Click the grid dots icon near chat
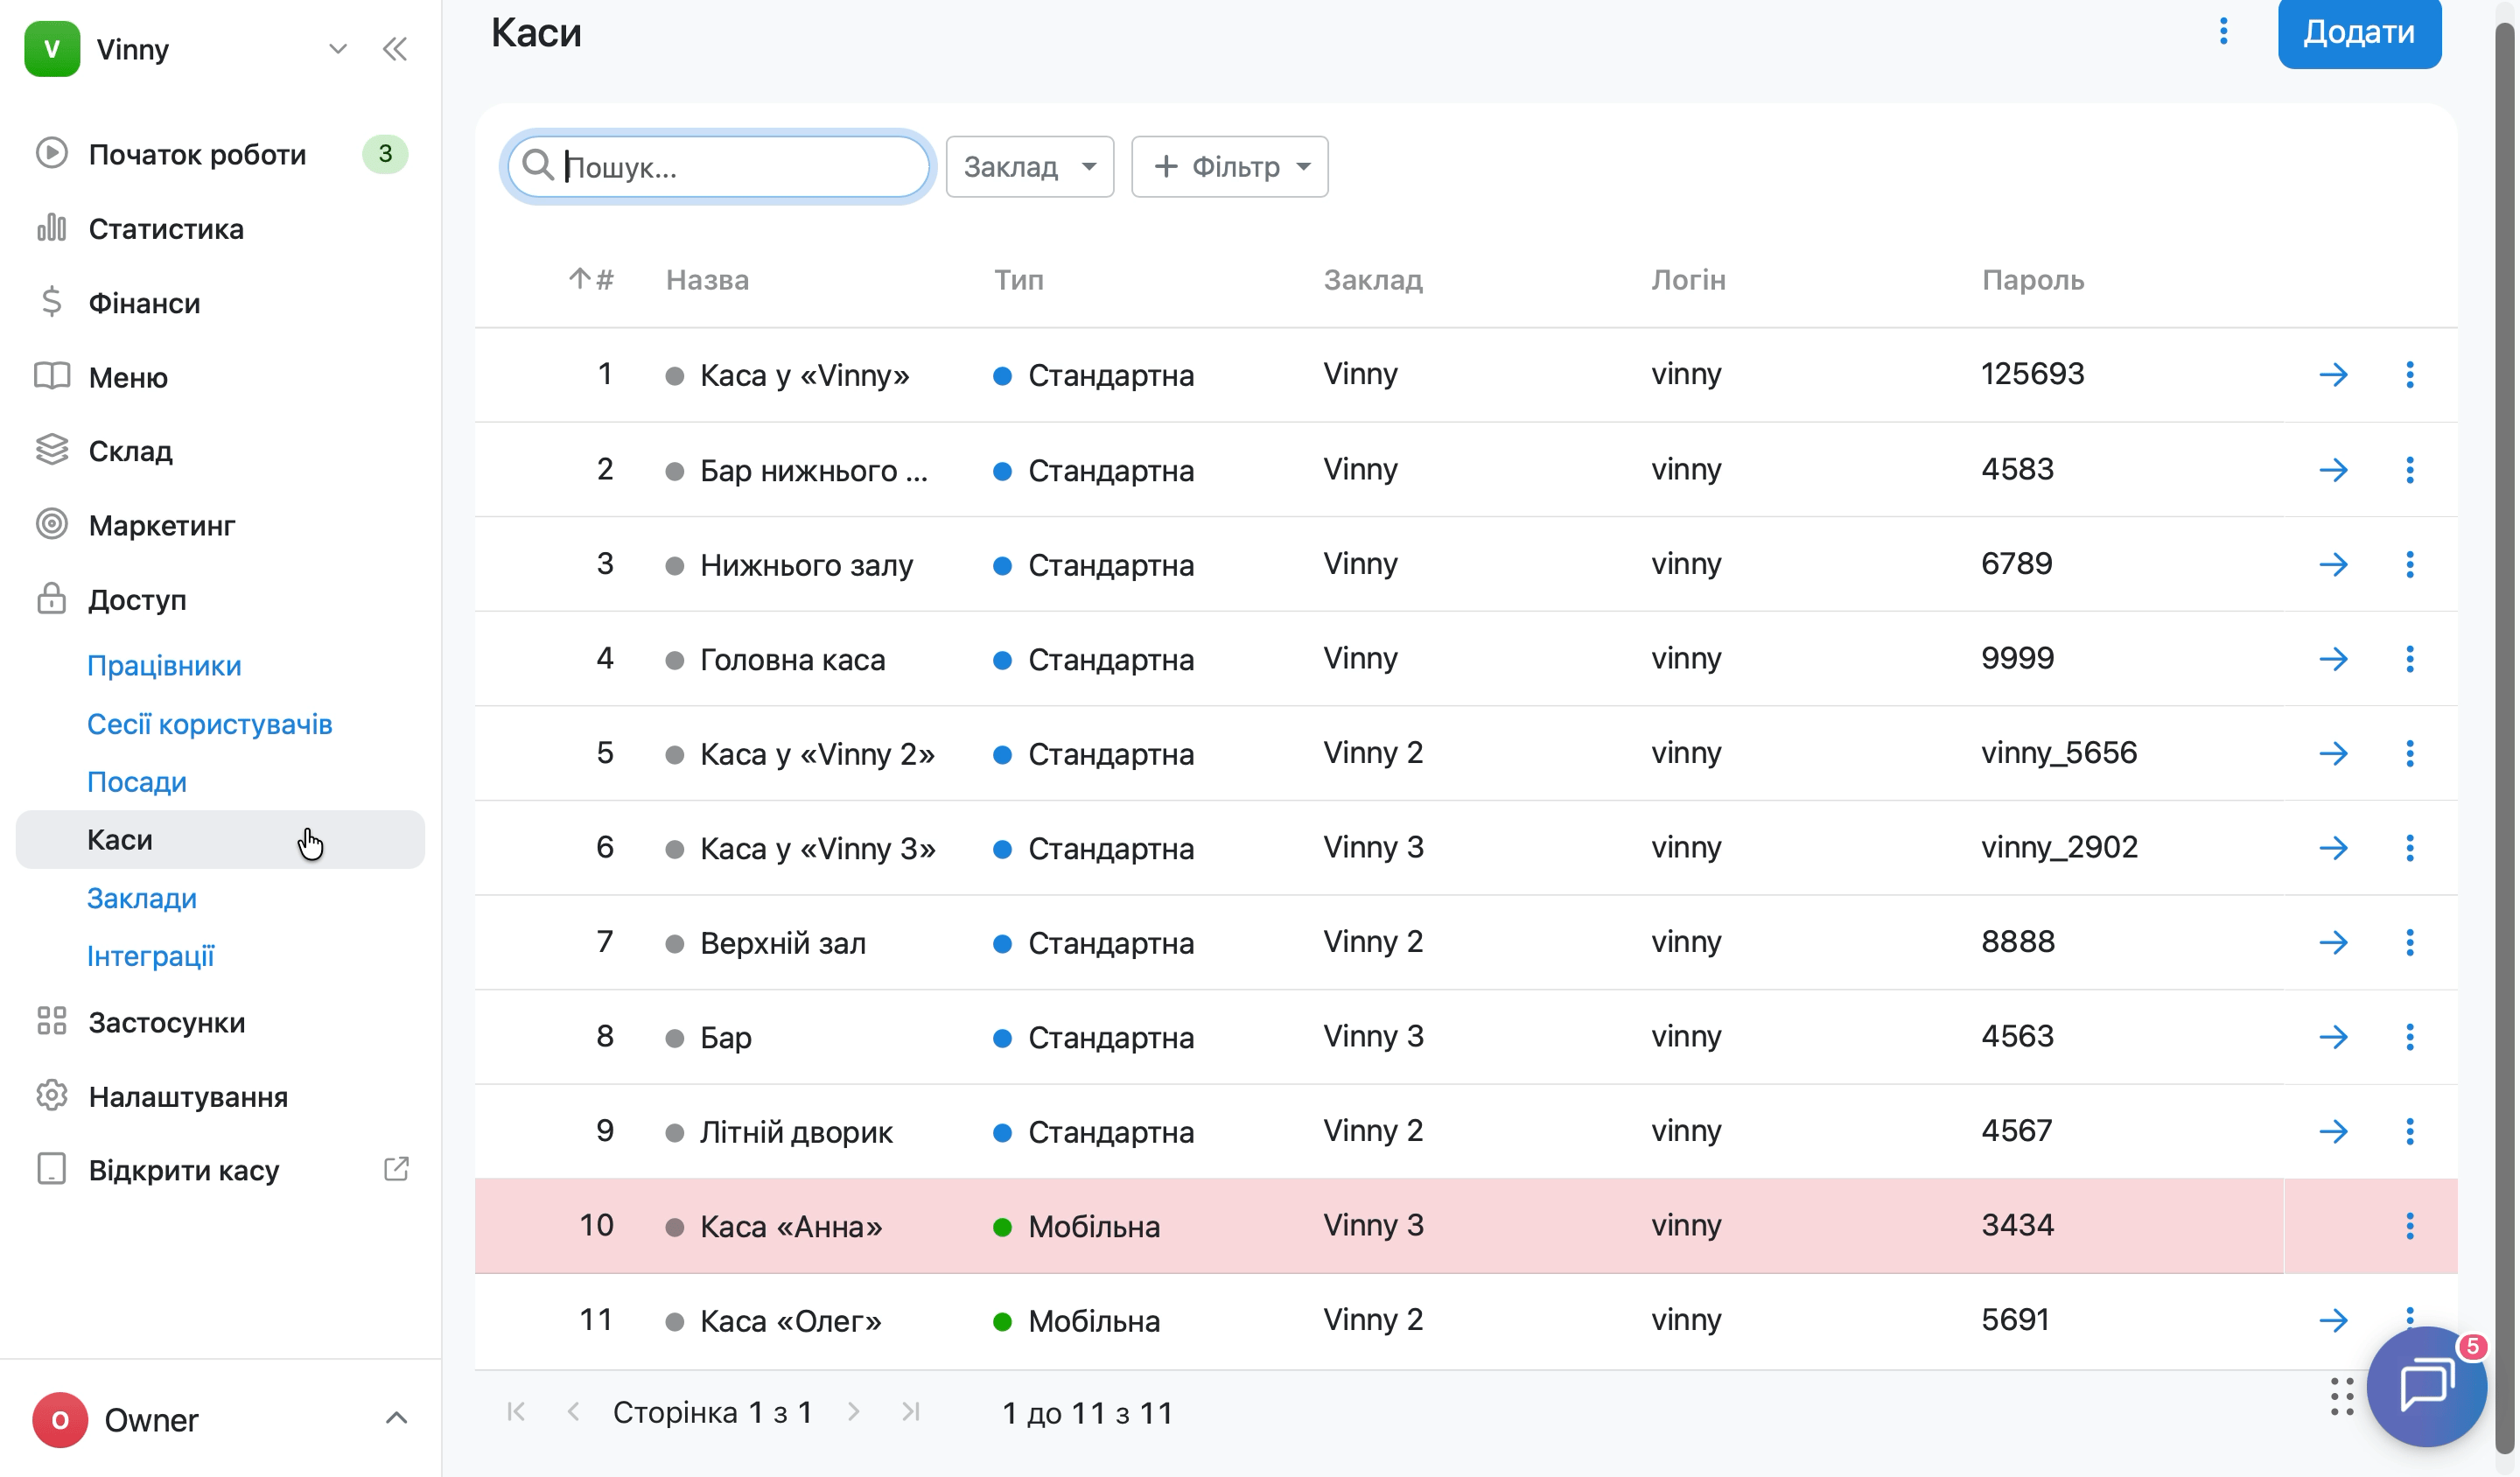2520x1477 pixels. pyautogui.click(x=2341, y=1396)
